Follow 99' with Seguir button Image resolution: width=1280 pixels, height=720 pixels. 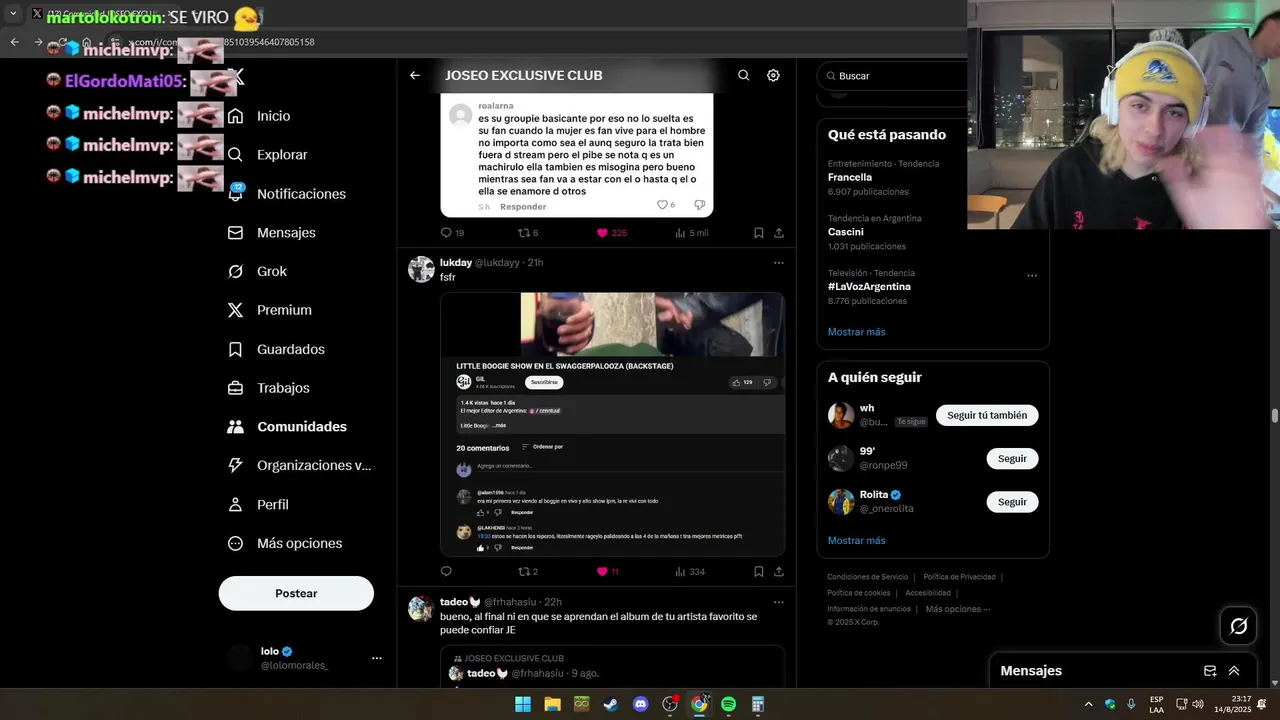(1012, 458)
